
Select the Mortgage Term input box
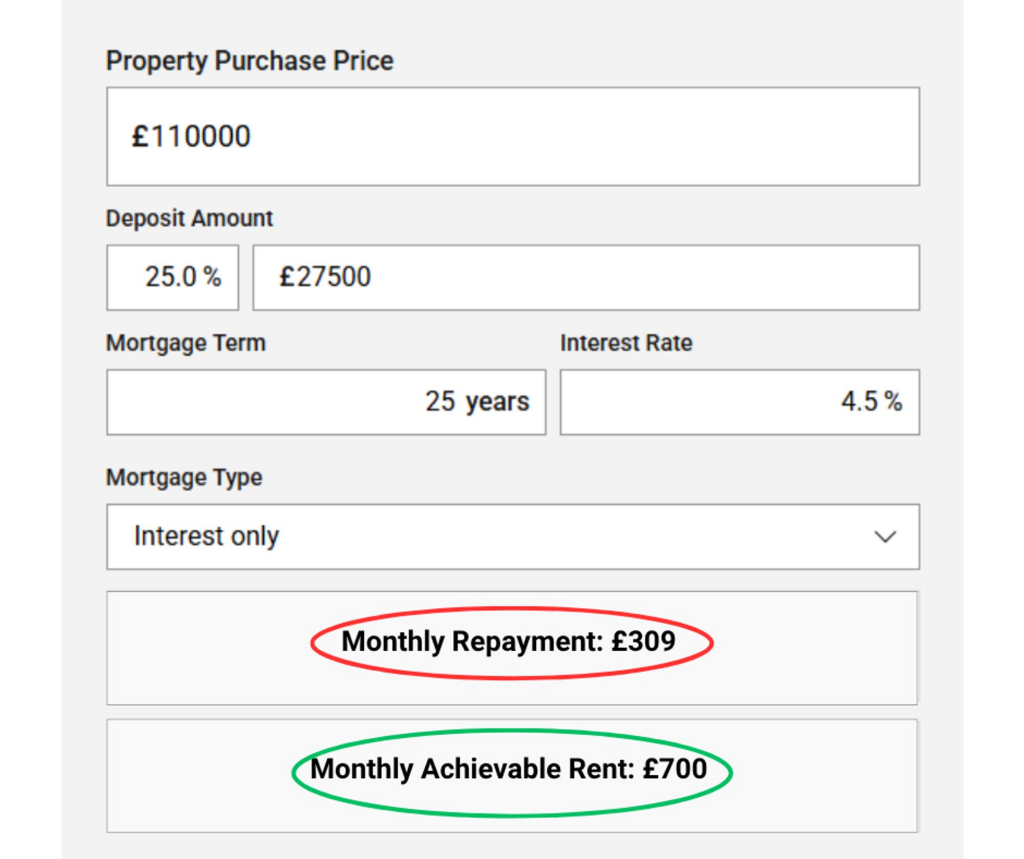[325, 402]
